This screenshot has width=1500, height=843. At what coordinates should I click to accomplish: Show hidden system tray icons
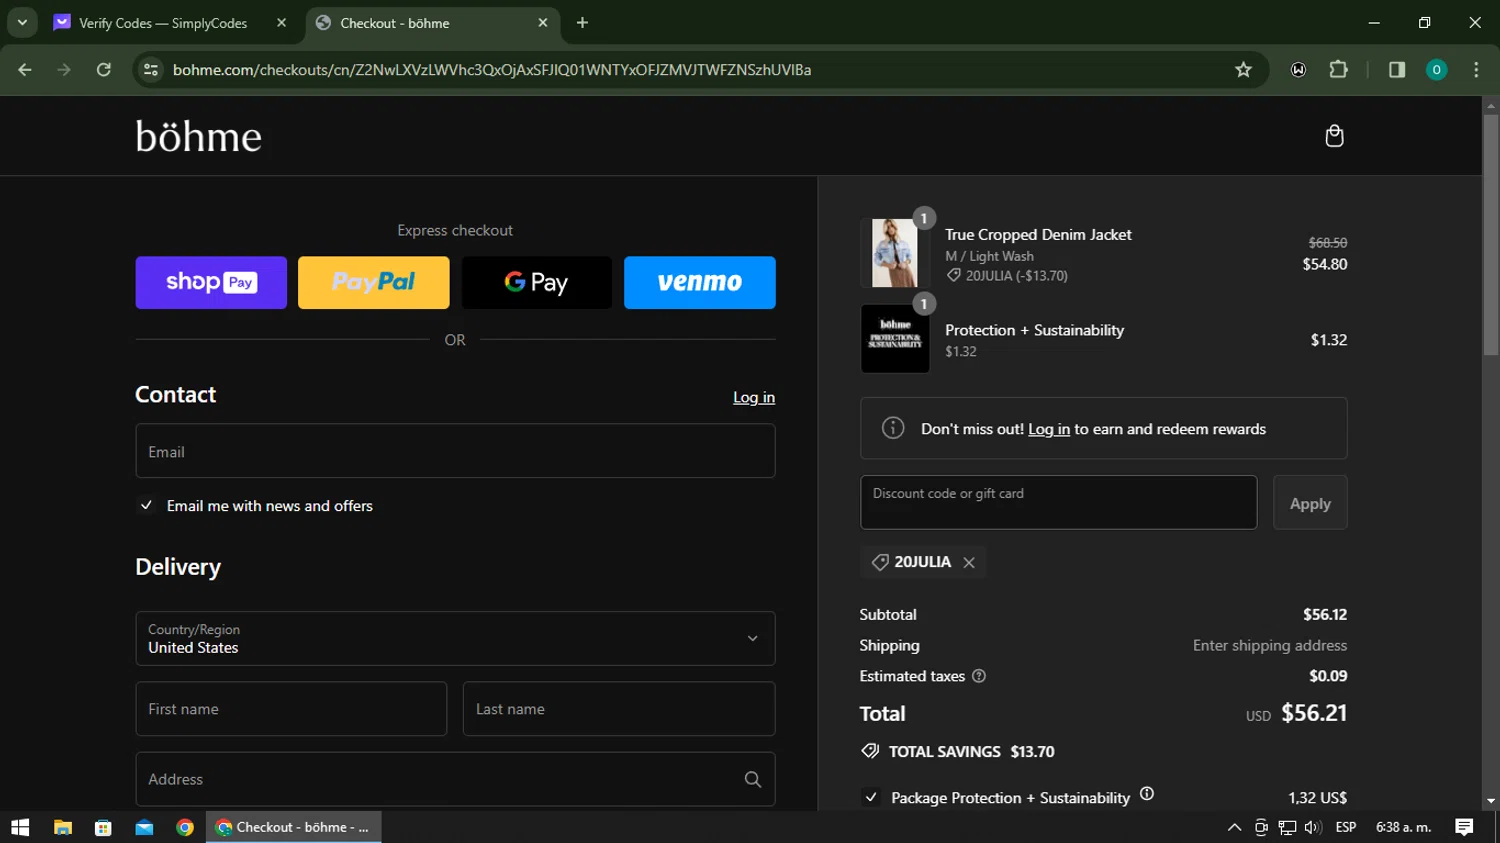(x=1234, y=827)
